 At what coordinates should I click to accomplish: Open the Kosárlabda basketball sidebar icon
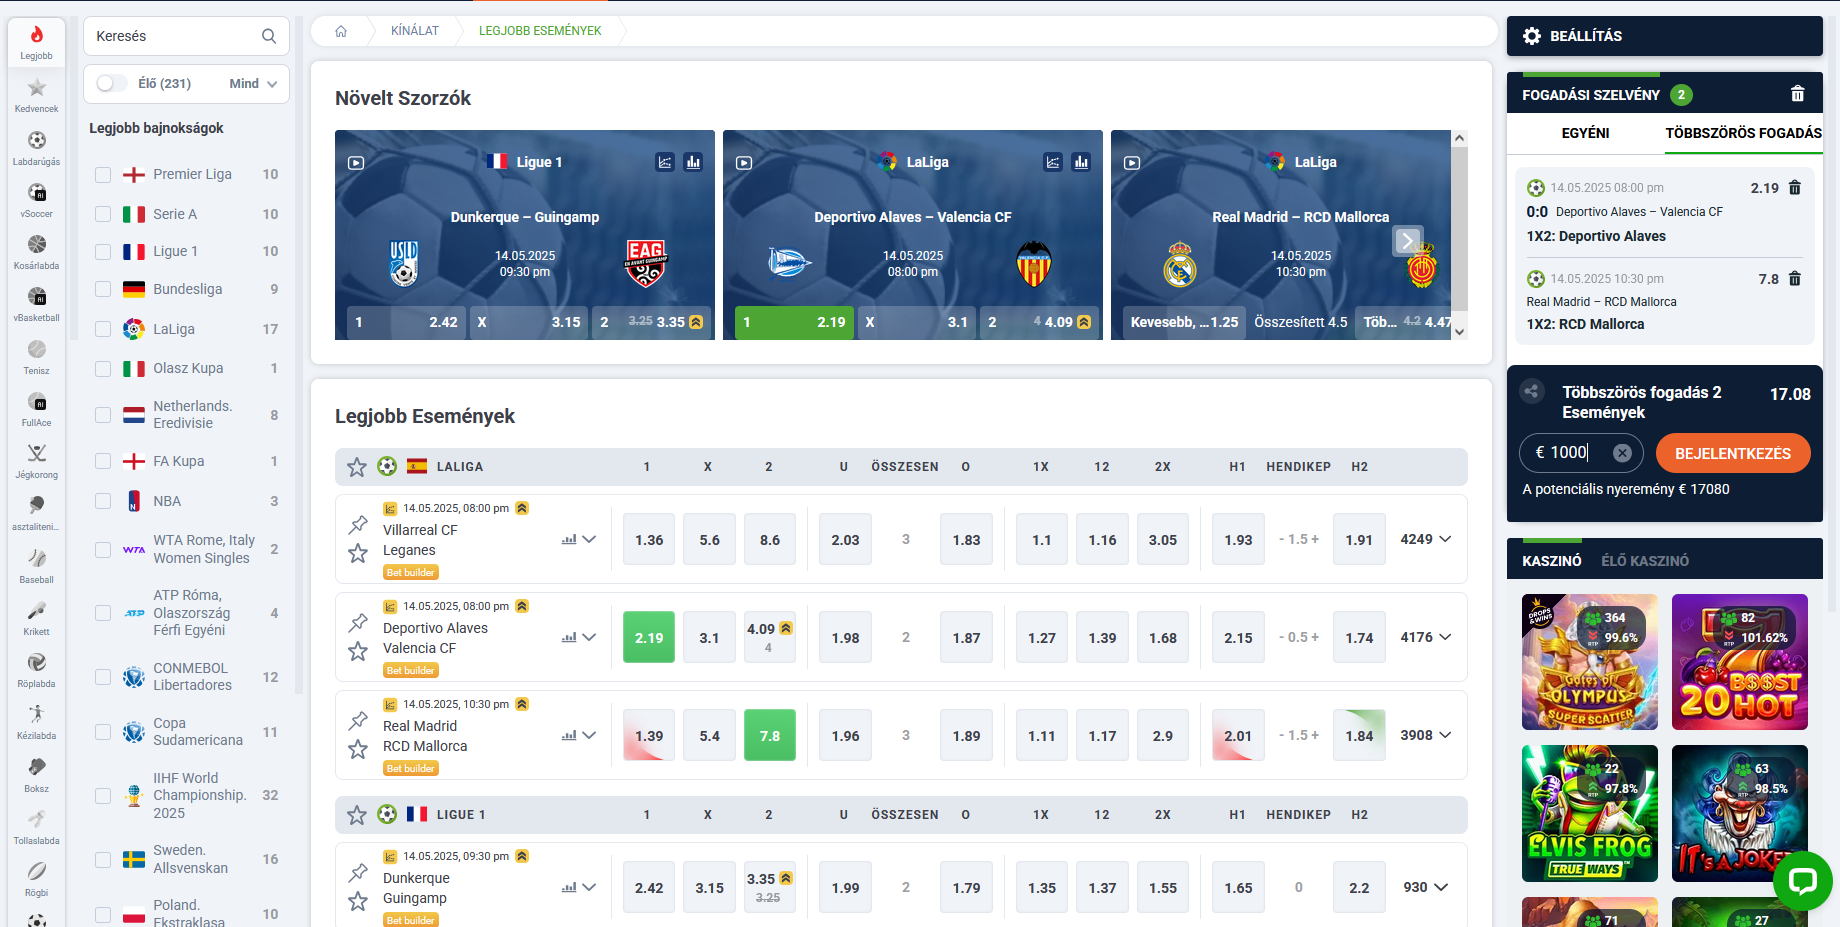pyautogui.click(x=37, y=251)
